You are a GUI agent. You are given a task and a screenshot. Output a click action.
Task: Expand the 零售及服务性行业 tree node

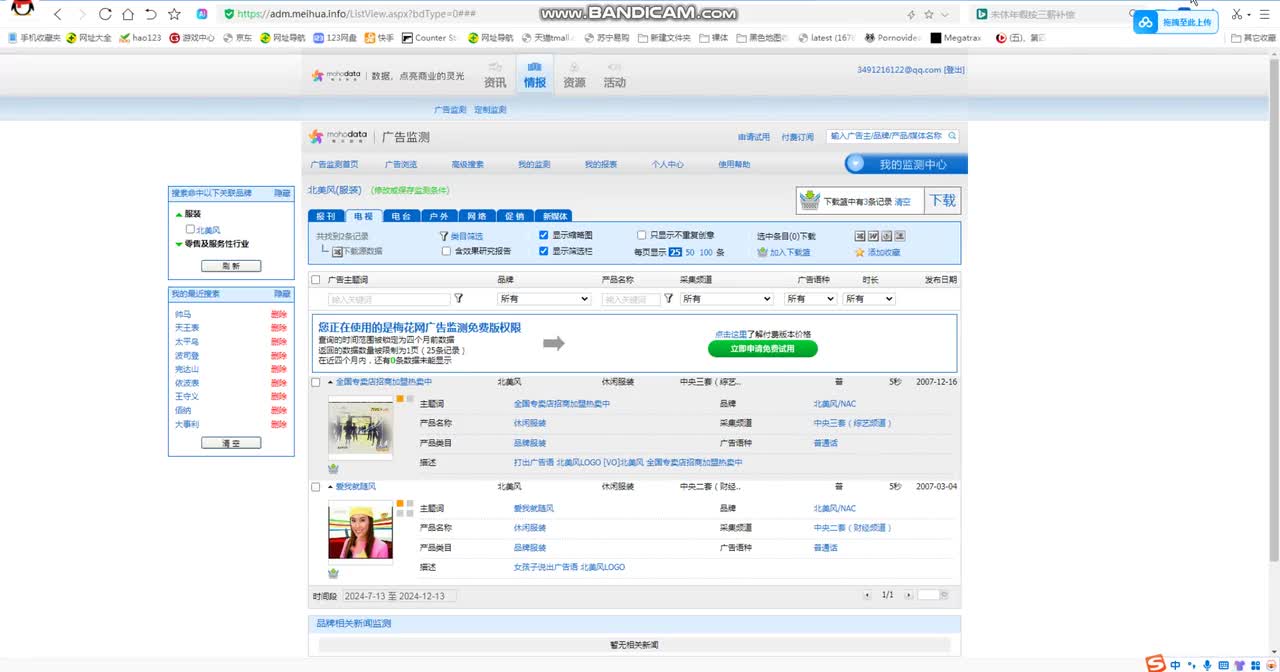(x=179, y=244)
